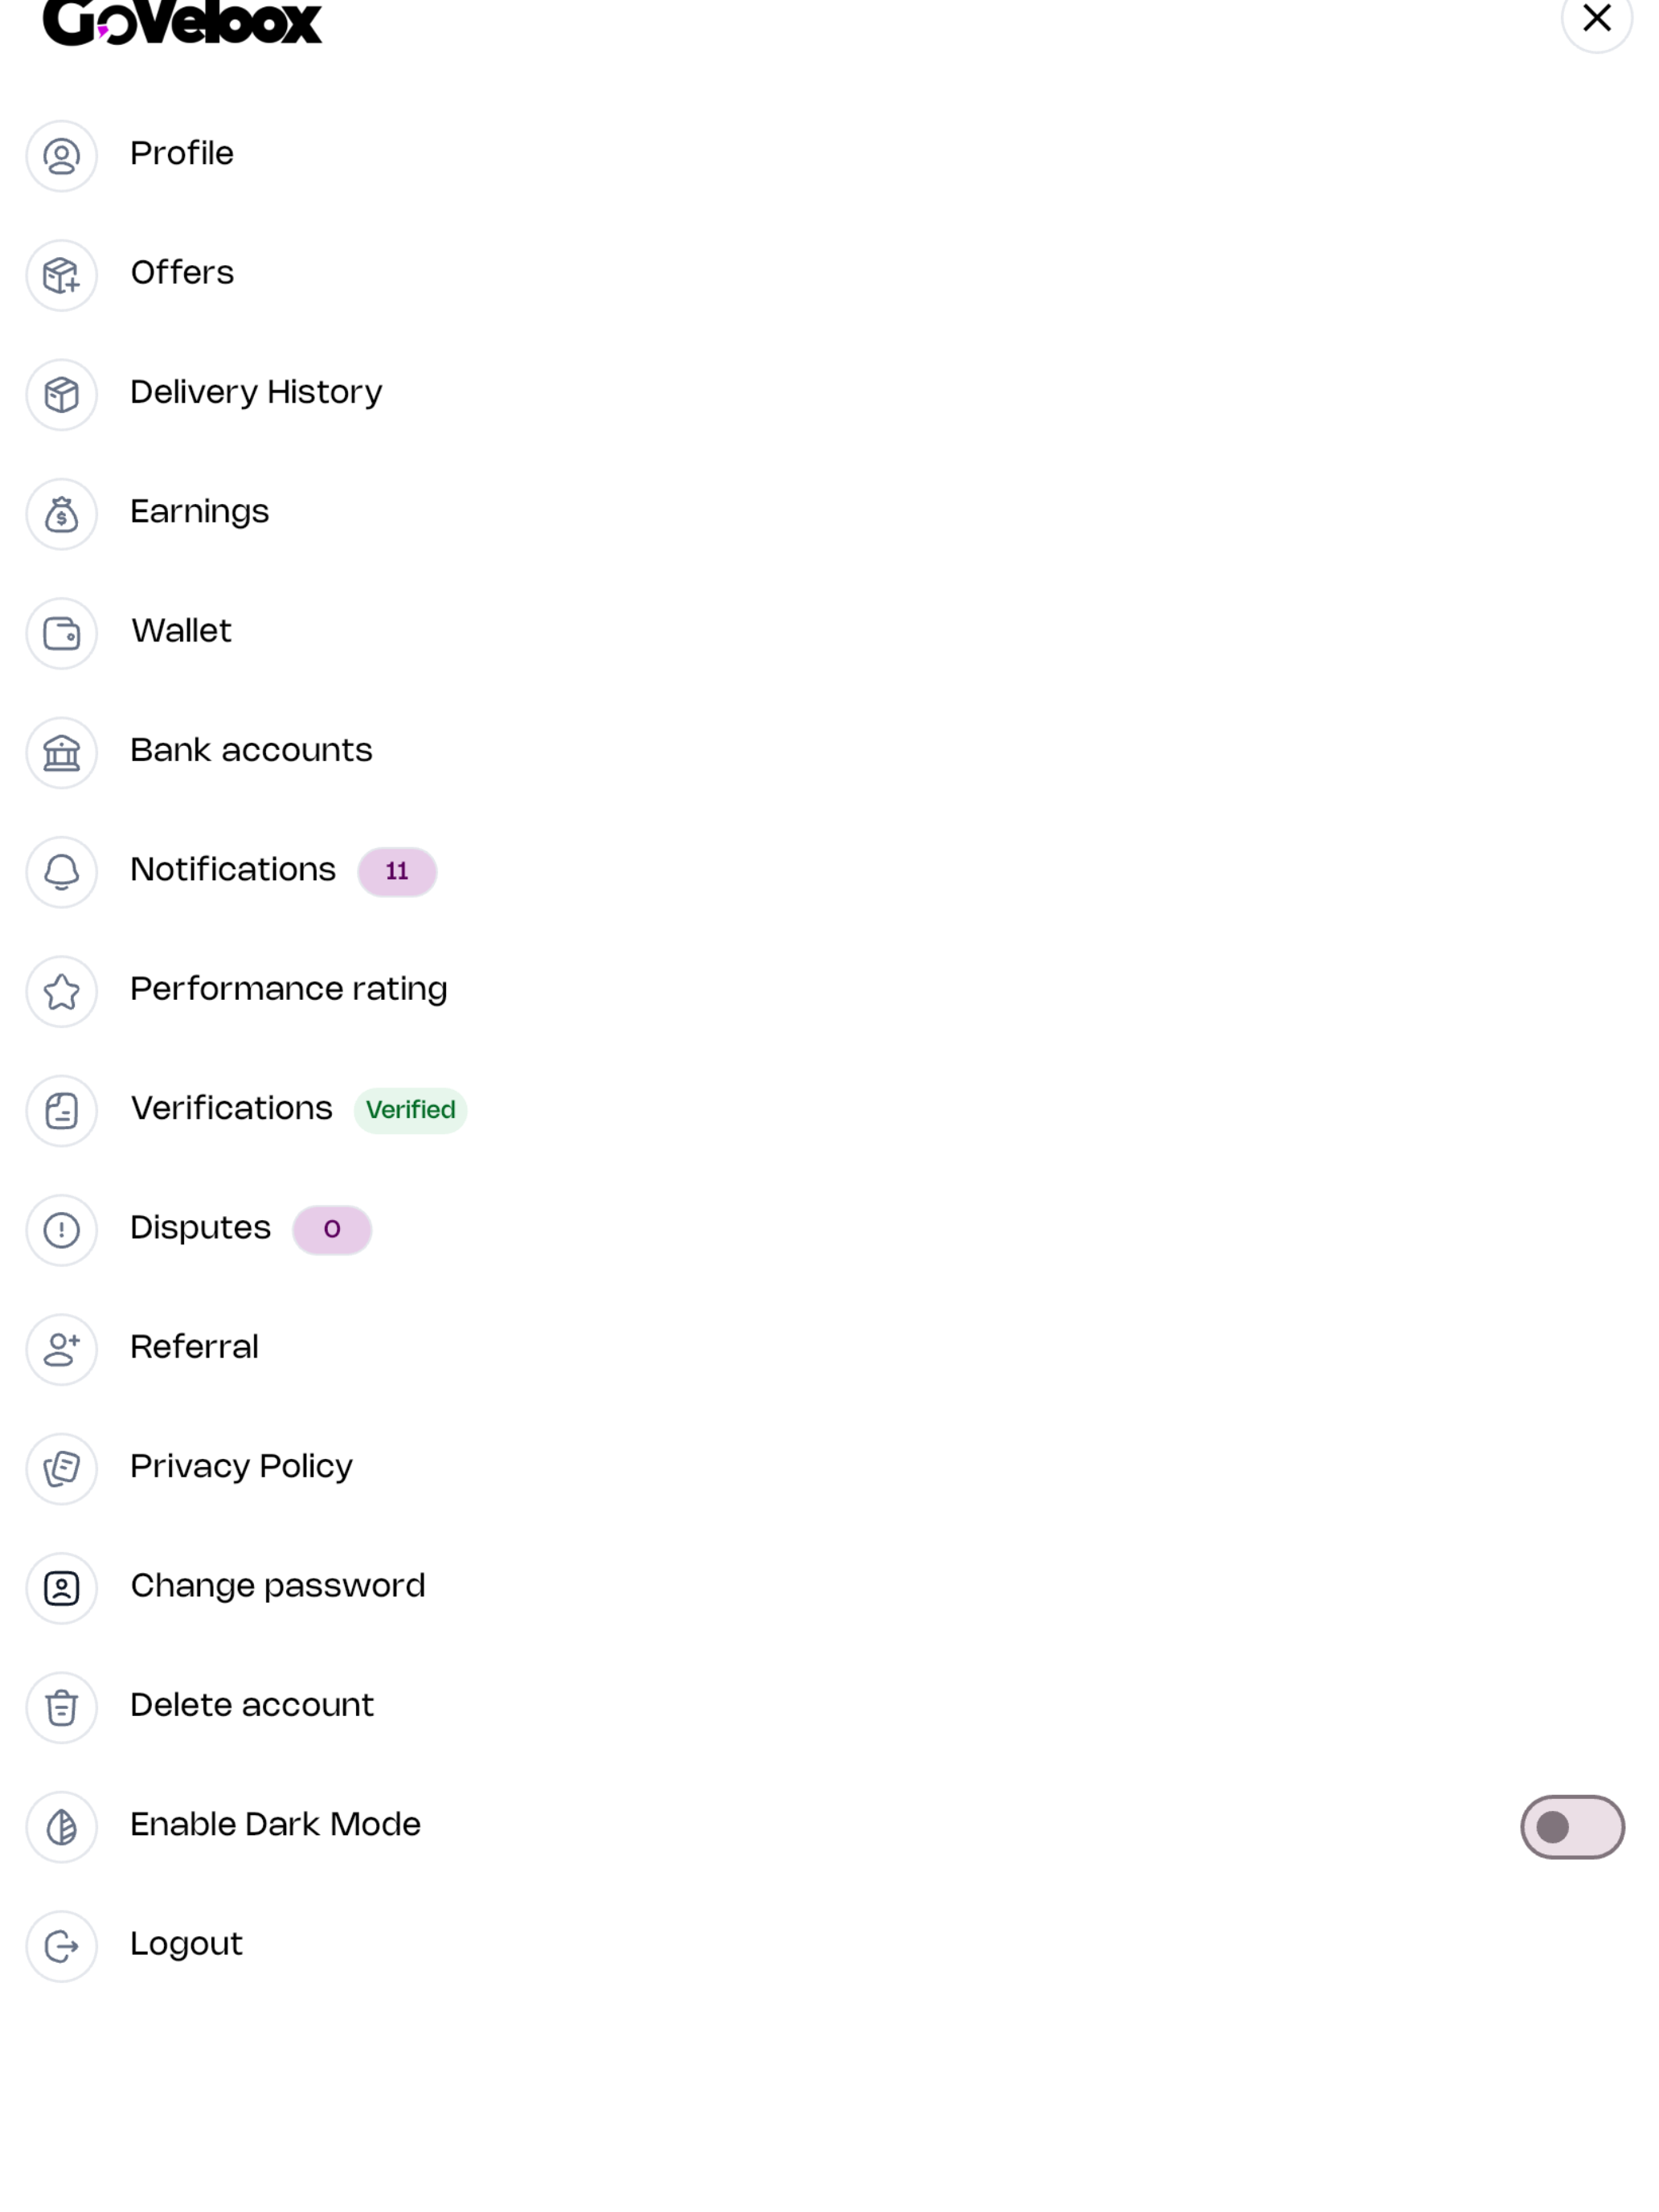Screen dimensions: 1659x2212
Task: Click the notifications count badge showing 11
Action: point(397,872)
